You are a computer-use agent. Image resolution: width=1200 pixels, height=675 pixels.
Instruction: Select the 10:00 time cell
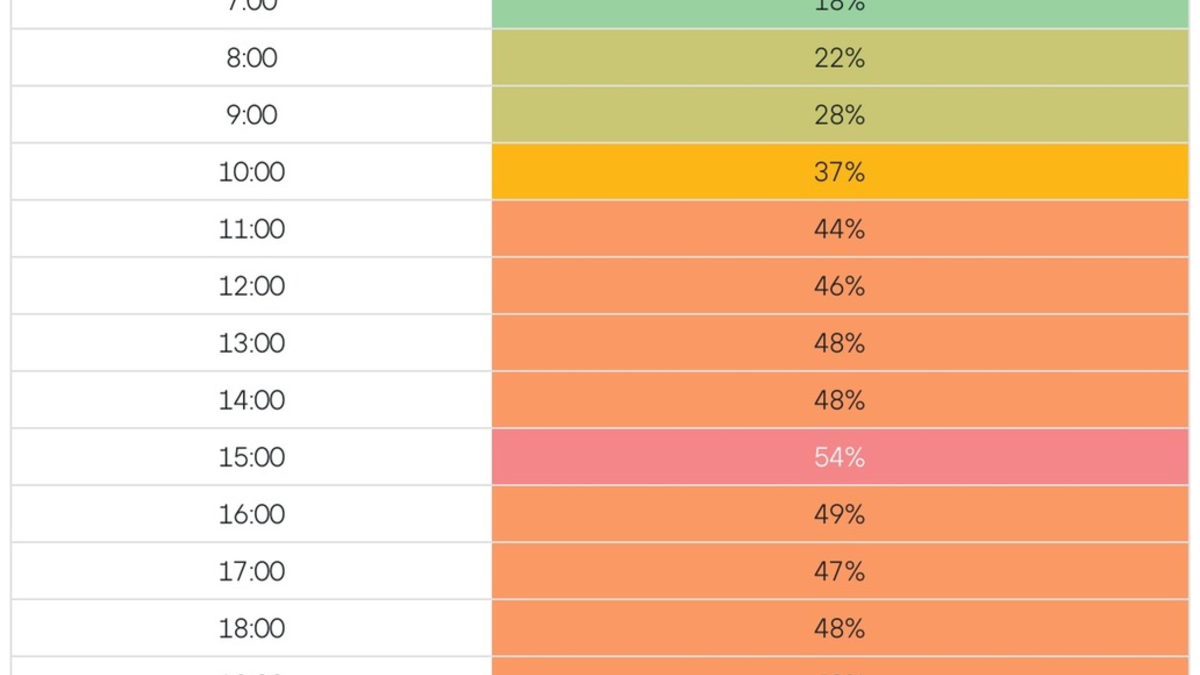coord(252,172)
